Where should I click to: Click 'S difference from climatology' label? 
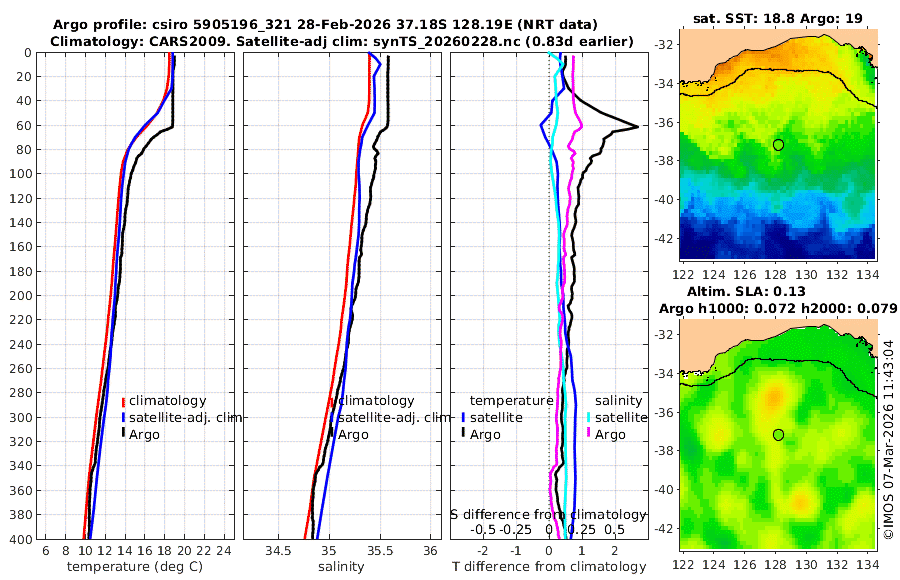[548, 514]
